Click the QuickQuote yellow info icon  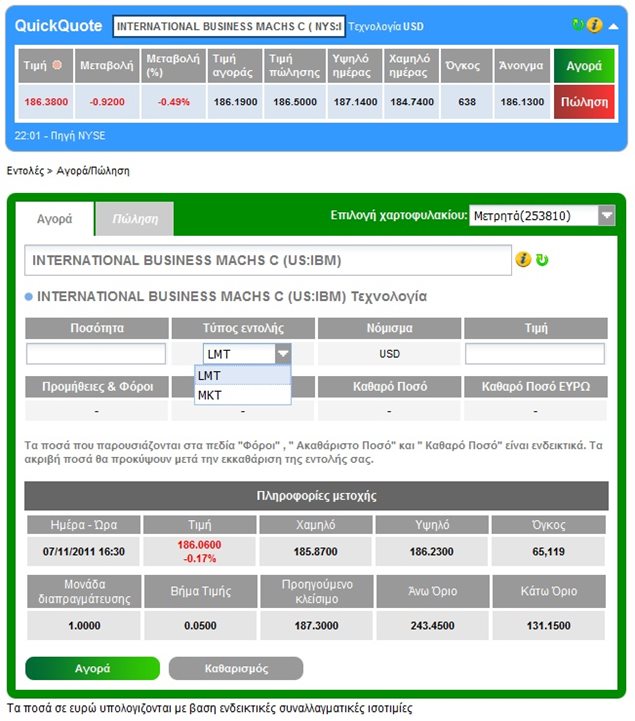coord(595,25)
